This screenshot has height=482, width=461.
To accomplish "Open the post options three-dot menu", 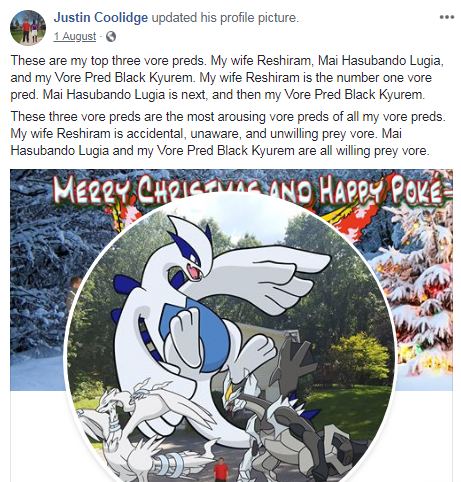I will pos(446,17).
